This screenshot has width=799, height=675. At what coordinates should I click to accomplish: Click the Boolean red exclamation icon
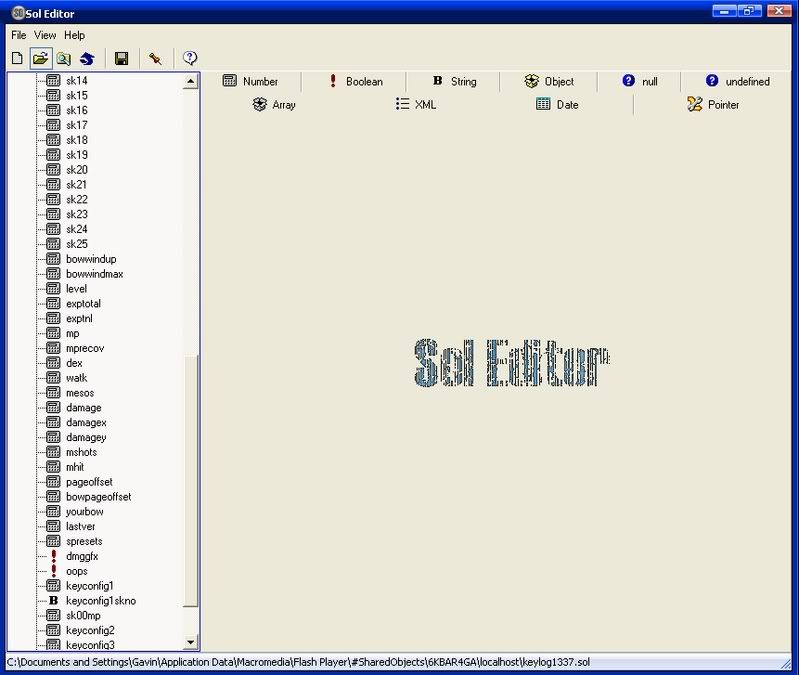click(x=333, y=80)
